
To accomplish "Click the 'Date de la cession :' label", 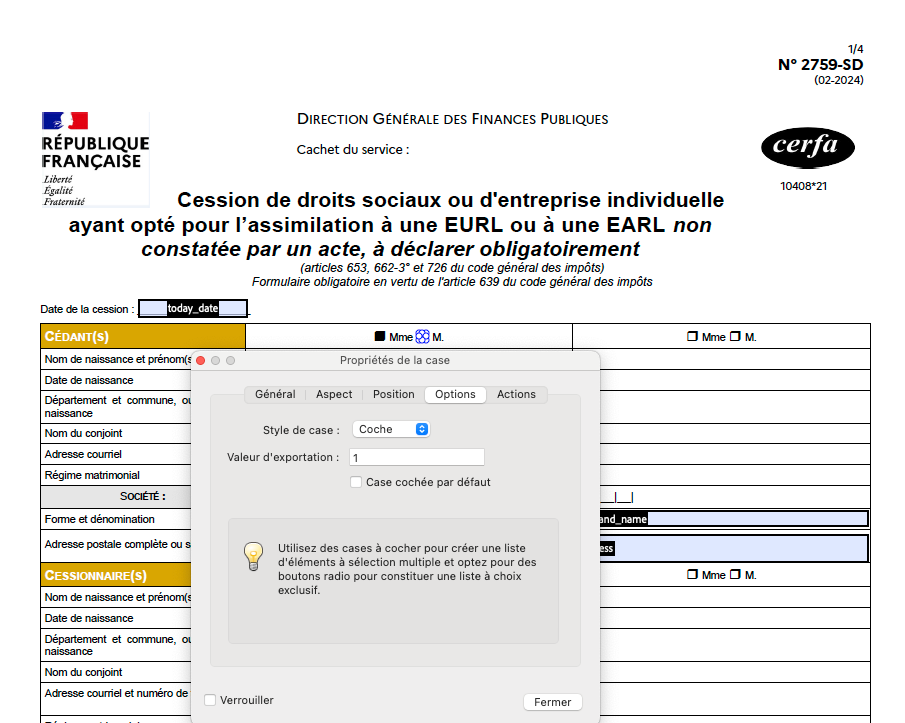I will tap(87, 309).
